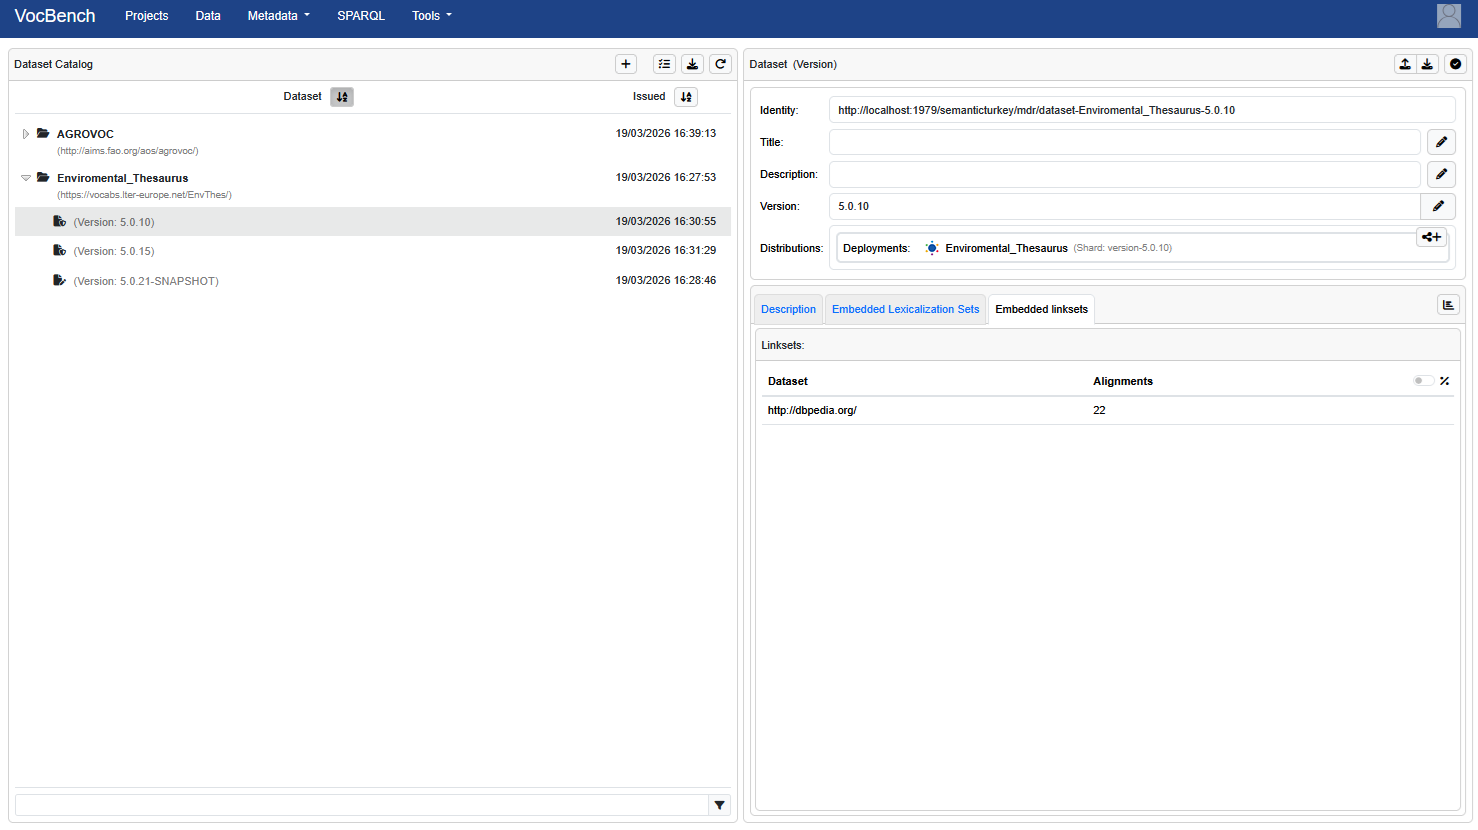Open the bar chart icon beside tabs

tap(1448, 305)
